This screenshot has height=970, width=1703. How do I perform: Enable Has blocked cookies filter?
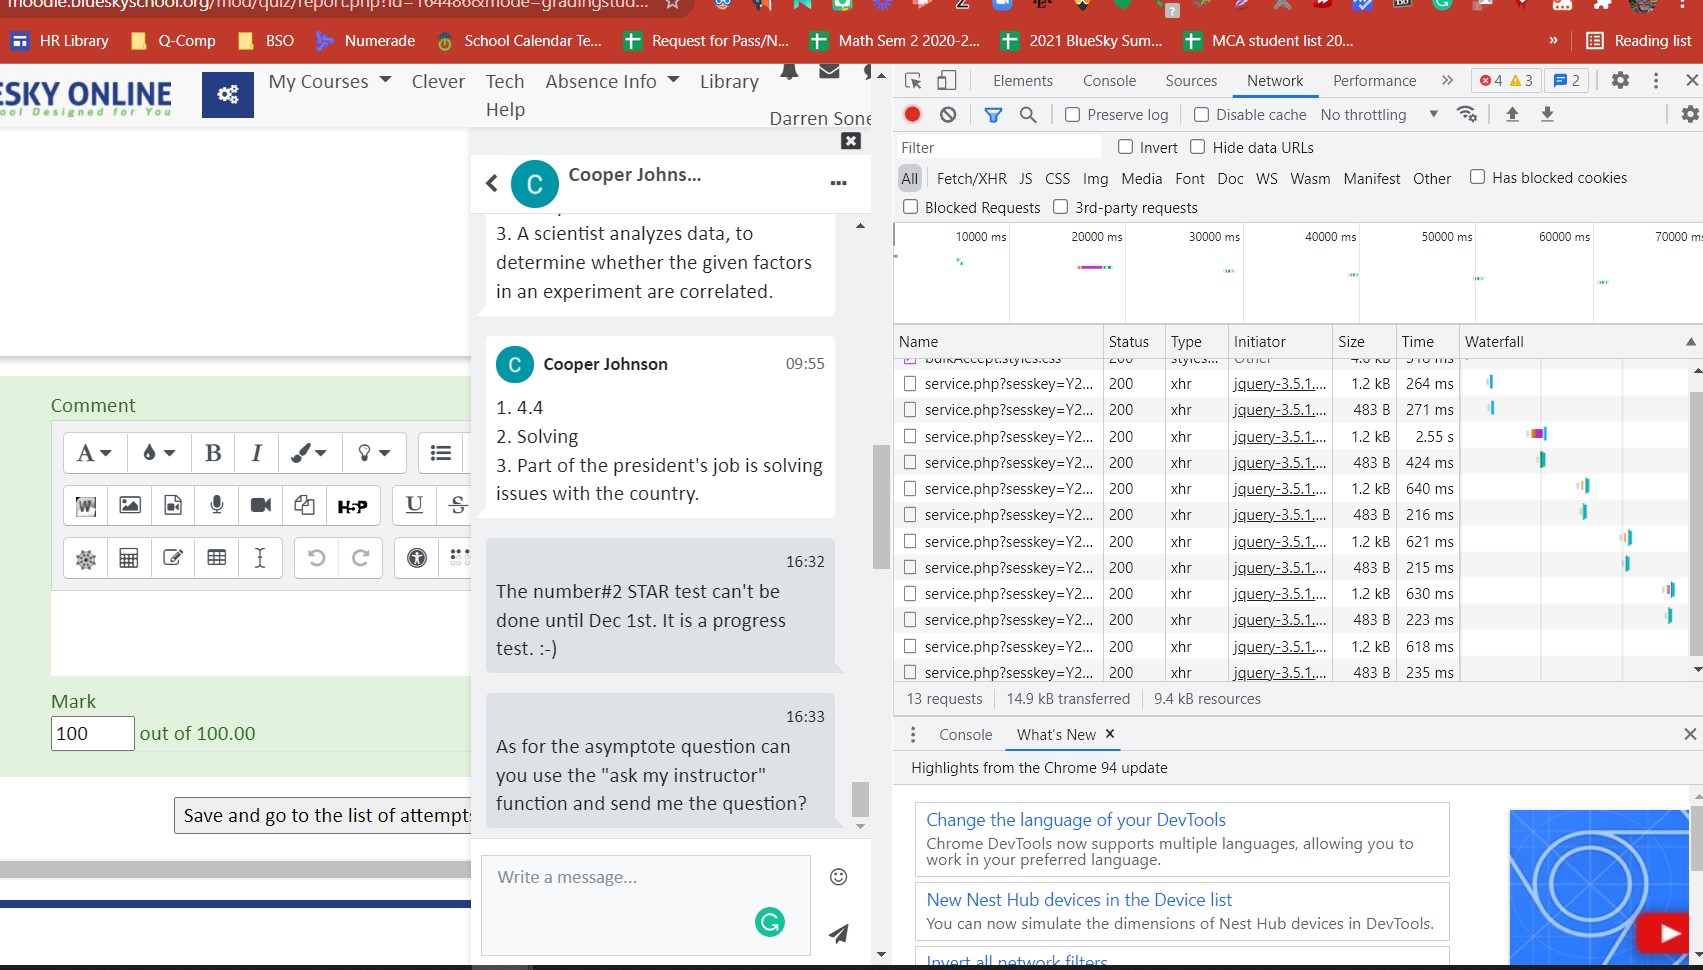[1477, 177]
